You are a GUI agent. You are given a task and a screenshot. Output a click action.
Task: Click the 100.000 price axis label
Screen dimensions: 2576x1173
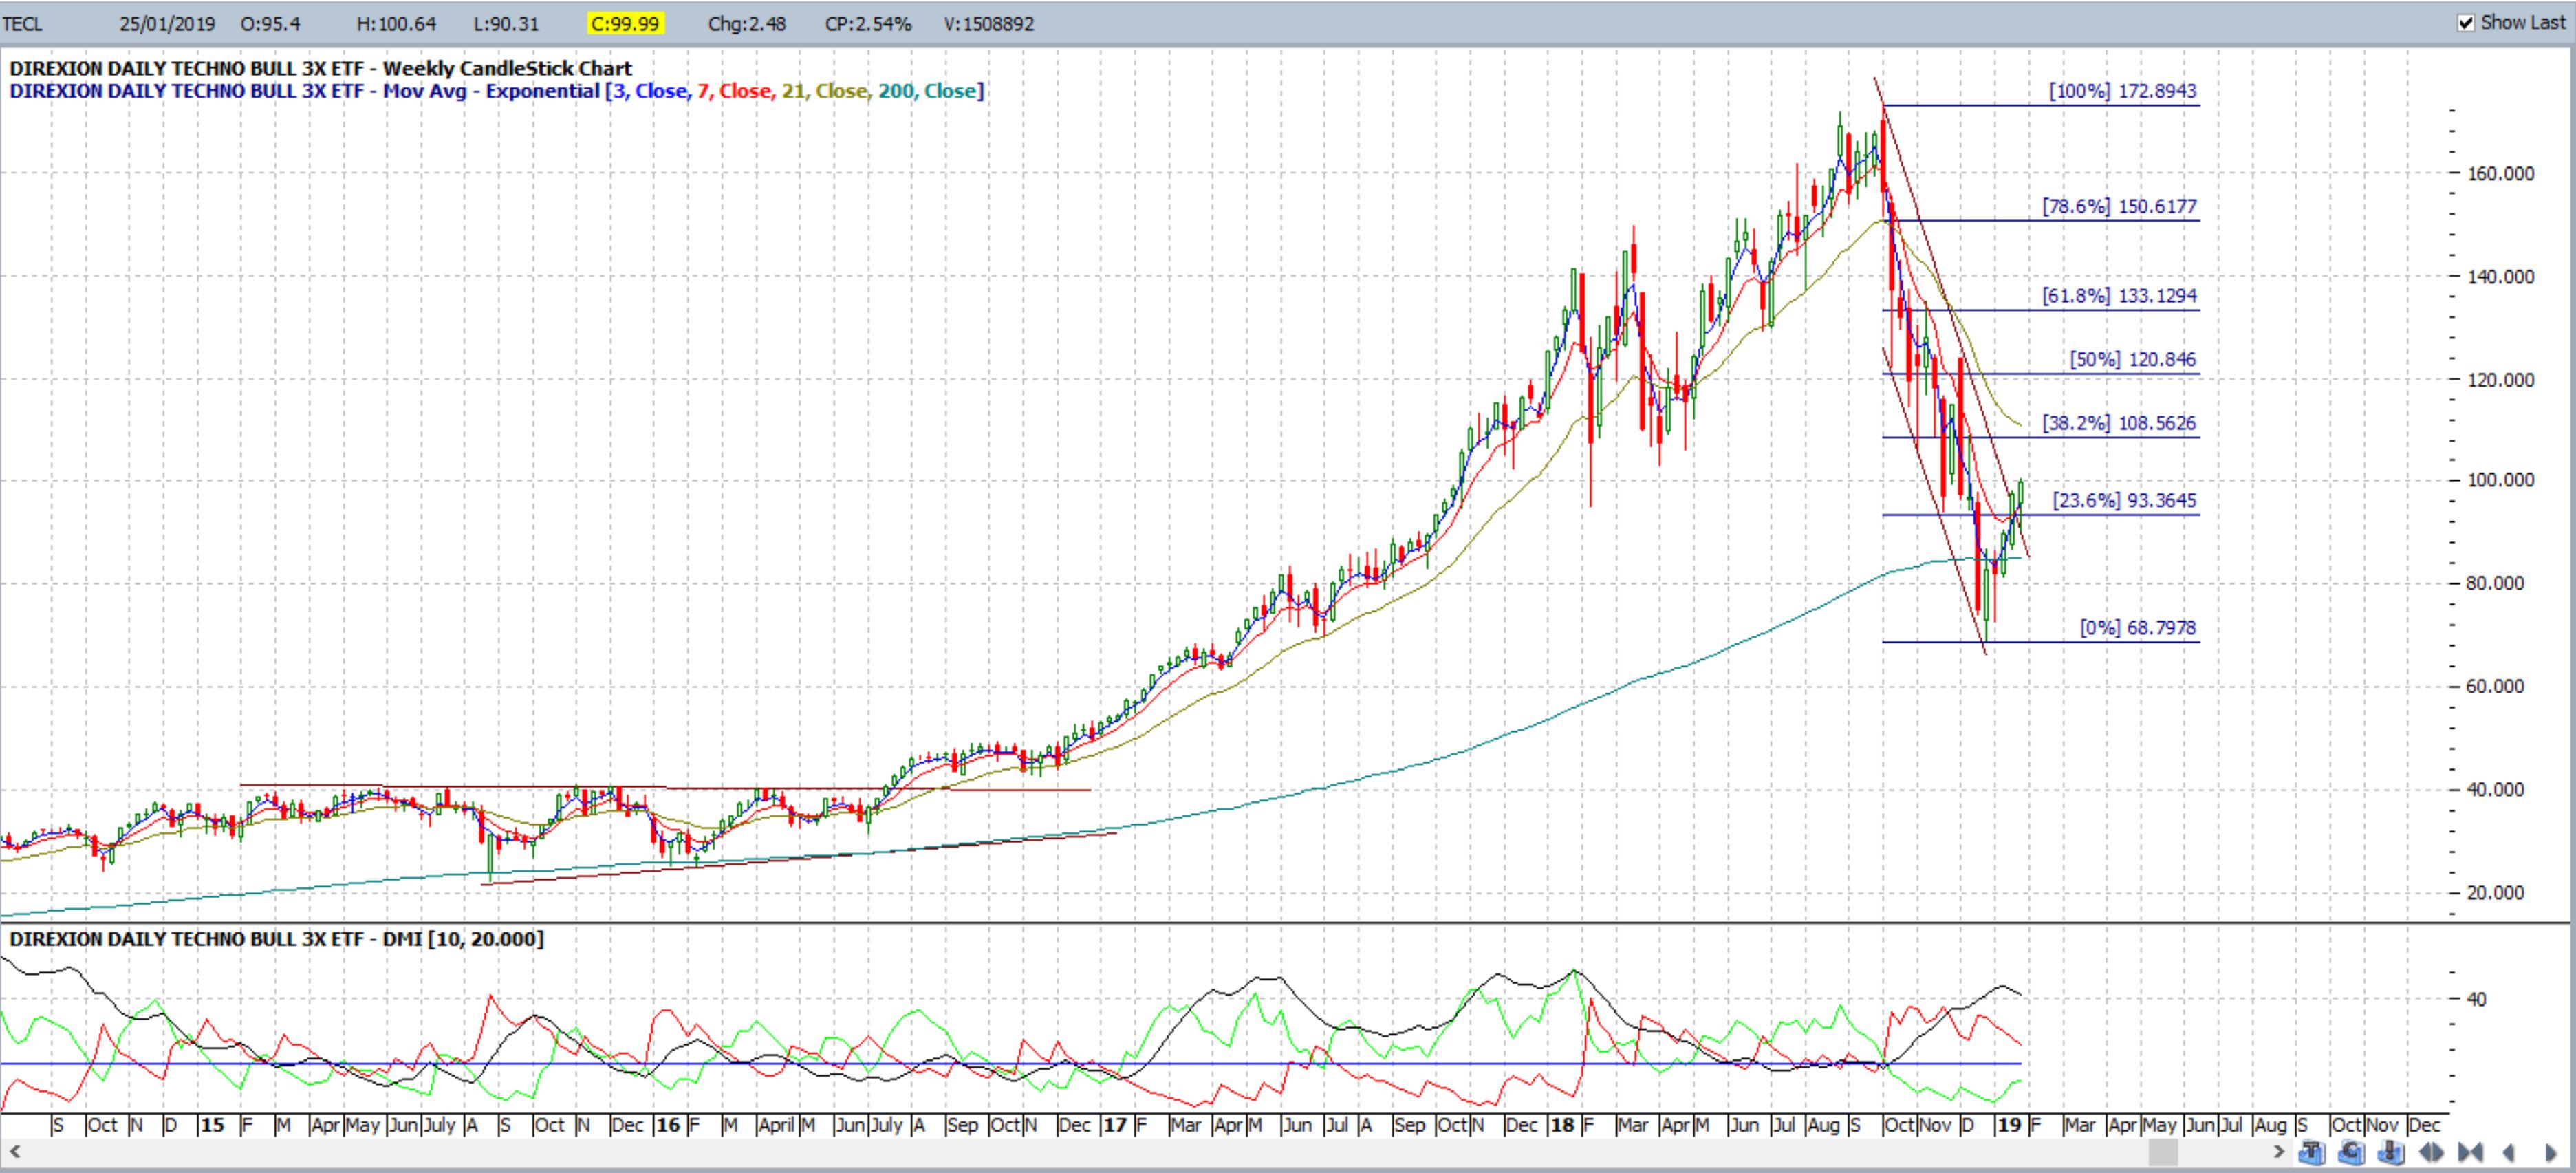coord(2500,480)
